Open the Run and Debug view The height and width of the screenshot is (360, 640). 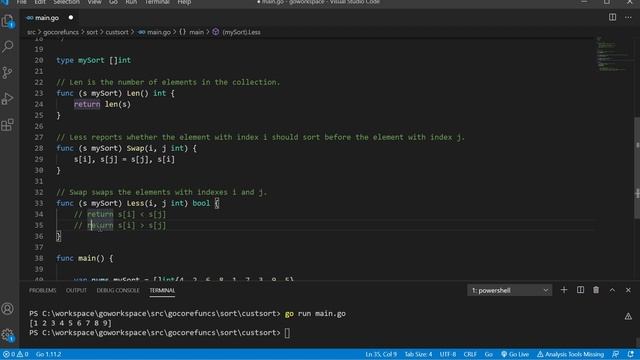click(x=8, y=99)
